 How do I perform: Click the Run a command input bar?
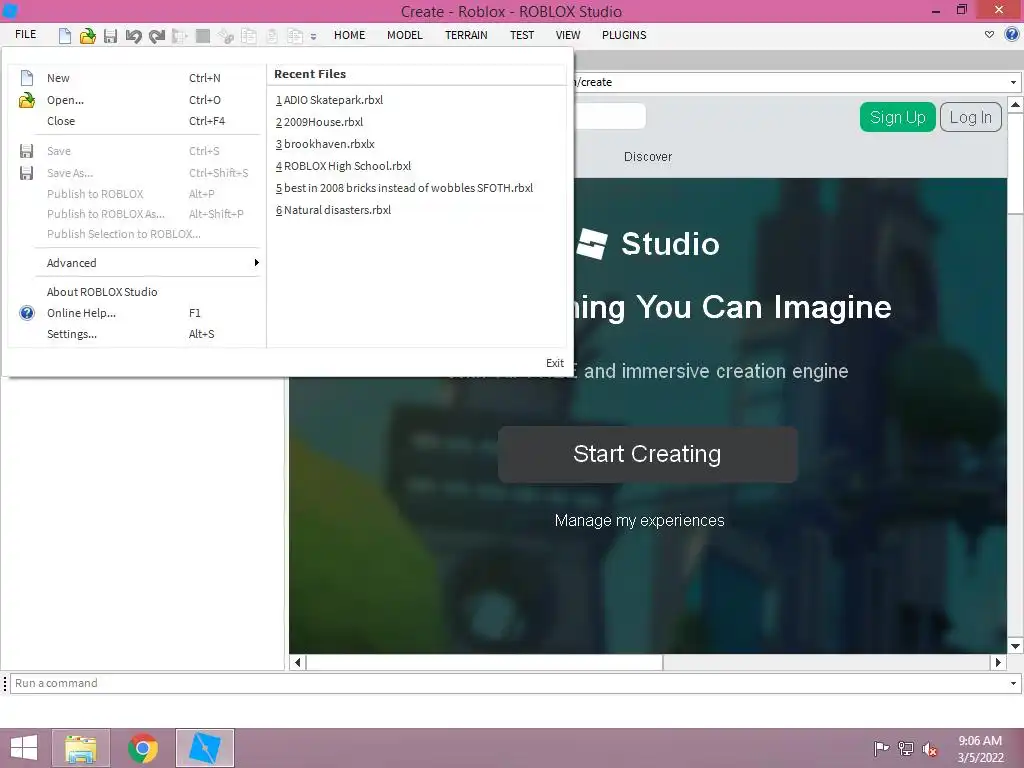508,683
